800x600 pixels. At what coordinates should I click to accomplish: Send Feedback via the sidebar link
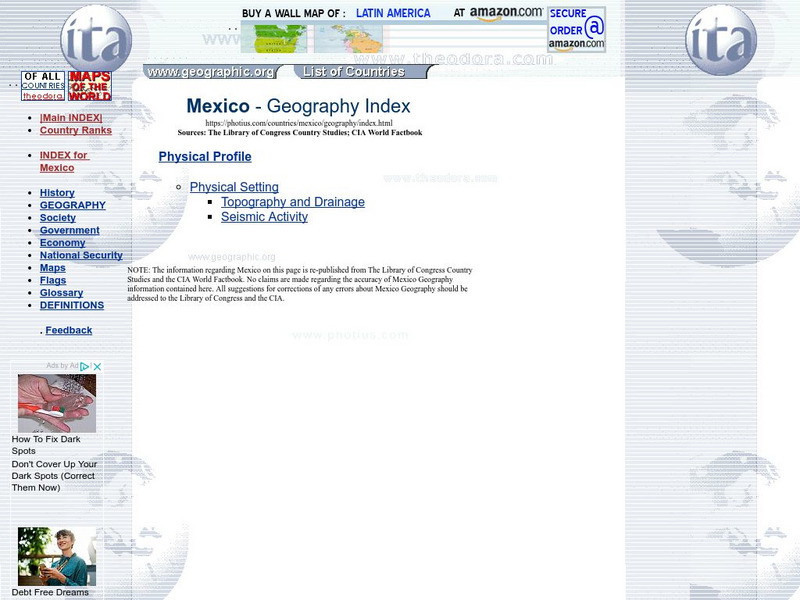point(70,330)
